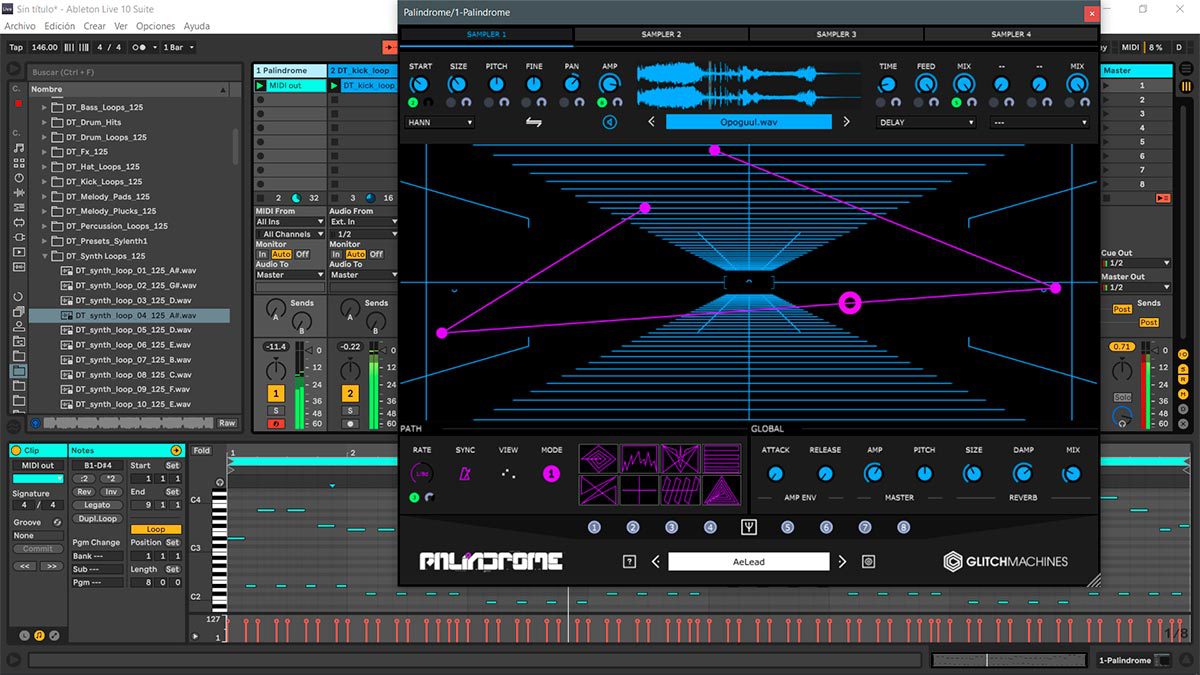Toggle track 1 activator button
Image resolution: width=1200 pixels, height=675 pixels.
pyautogui.click(x=275, y=394)
